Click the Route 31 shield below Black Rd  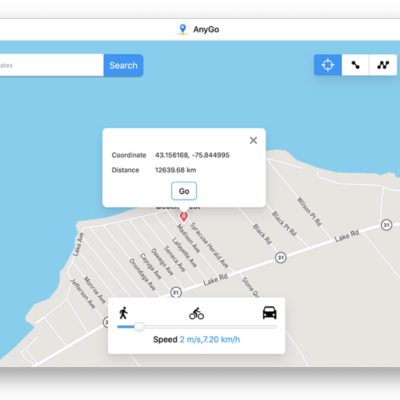(281, 257)
